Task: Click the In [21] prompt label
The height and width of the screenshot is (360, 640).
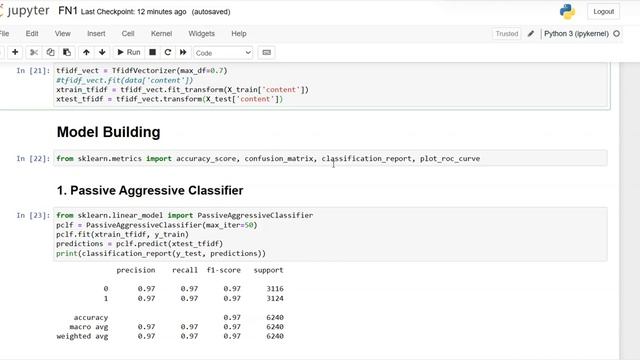Action: [33, 71]
